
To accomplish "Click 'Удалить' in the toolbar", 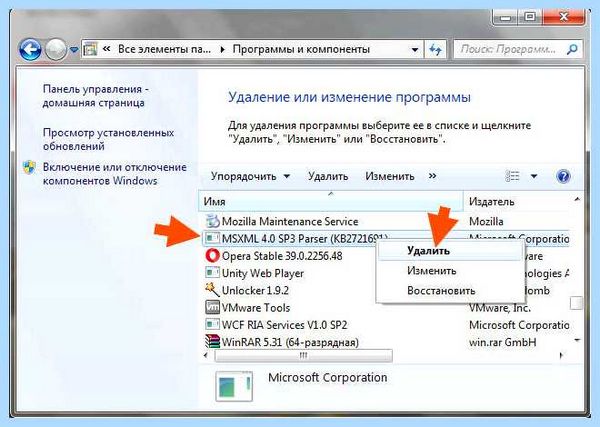I will 328,176.
